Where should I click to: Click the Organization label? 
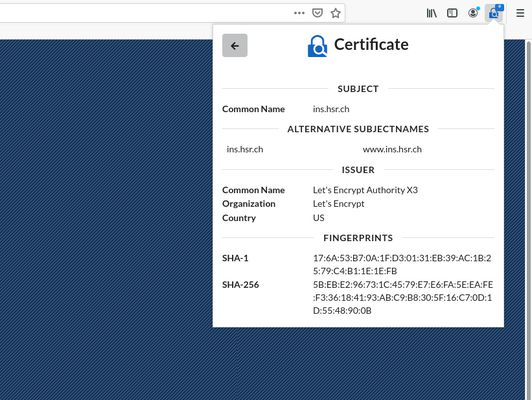pos(249,204)
